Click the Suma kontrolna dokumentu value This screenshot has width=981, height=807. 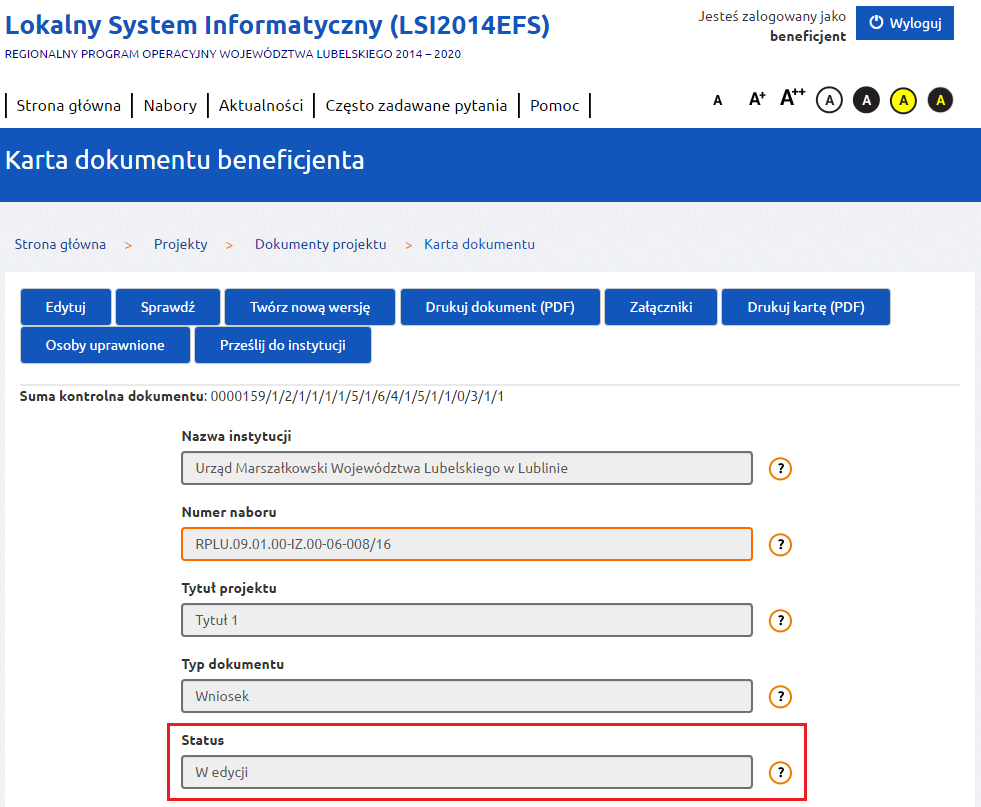click(x=357, y=397)
